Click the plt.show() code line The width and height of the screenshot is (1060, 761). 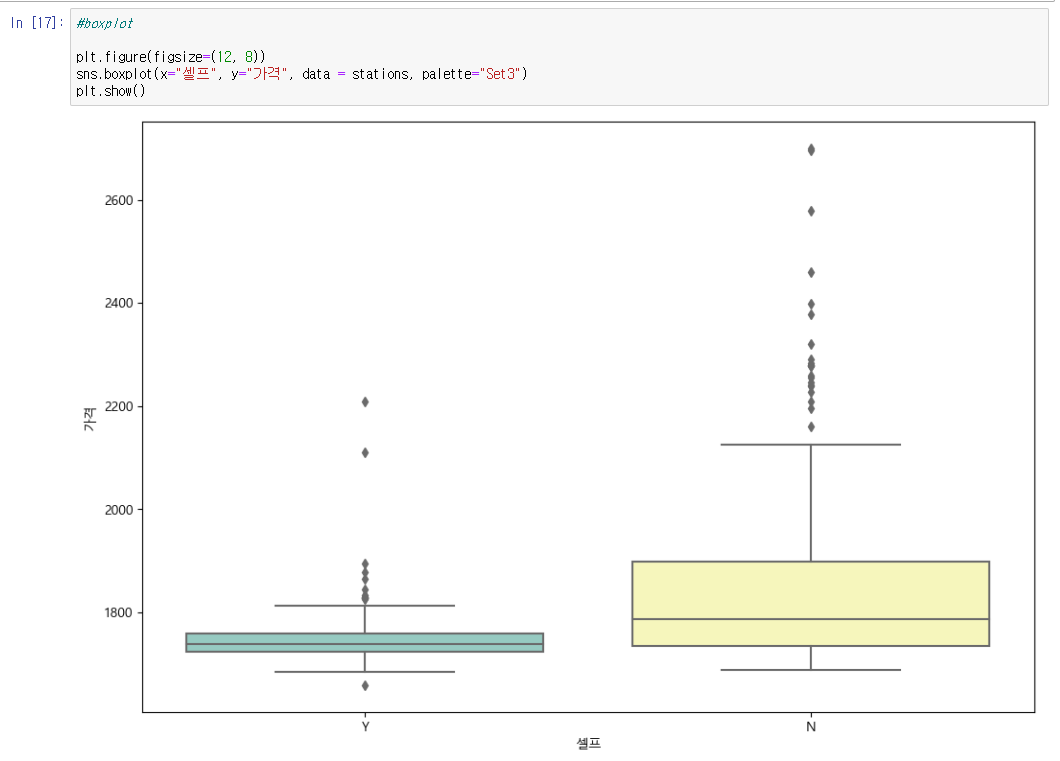[x=111, y=91]
